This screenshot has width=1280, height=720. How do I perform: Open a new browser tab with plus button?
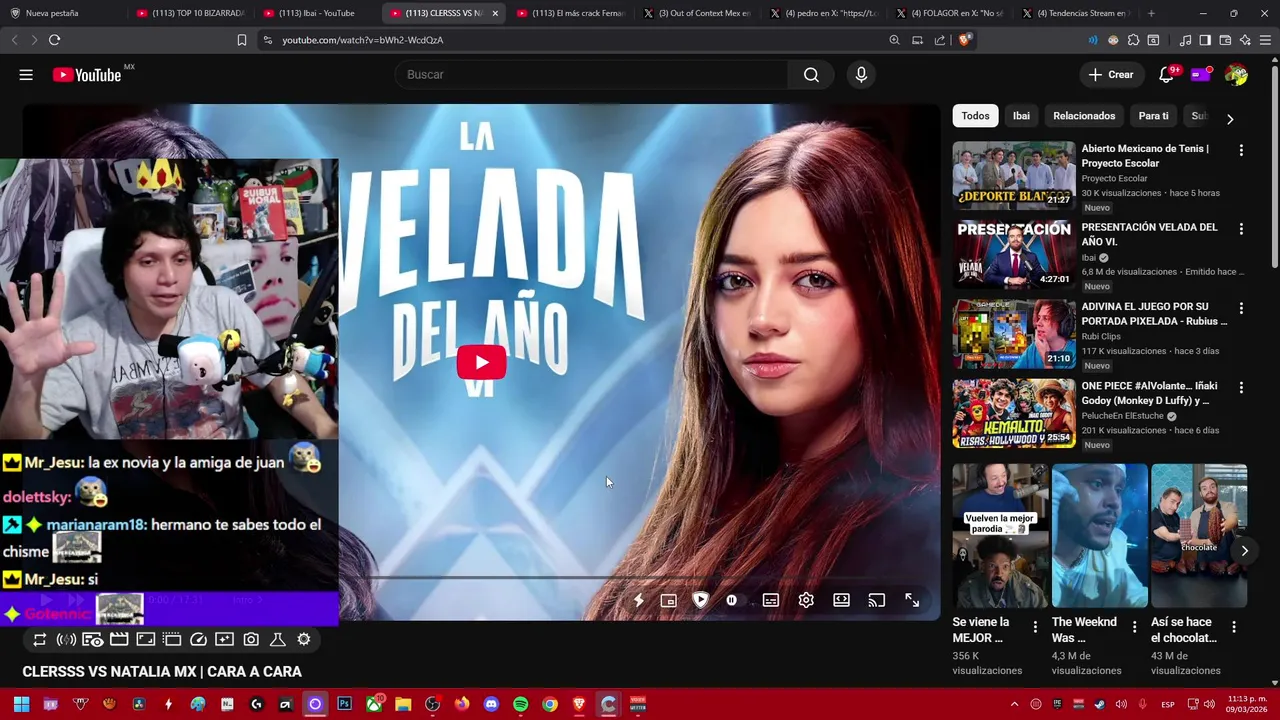click(1151, 13)
